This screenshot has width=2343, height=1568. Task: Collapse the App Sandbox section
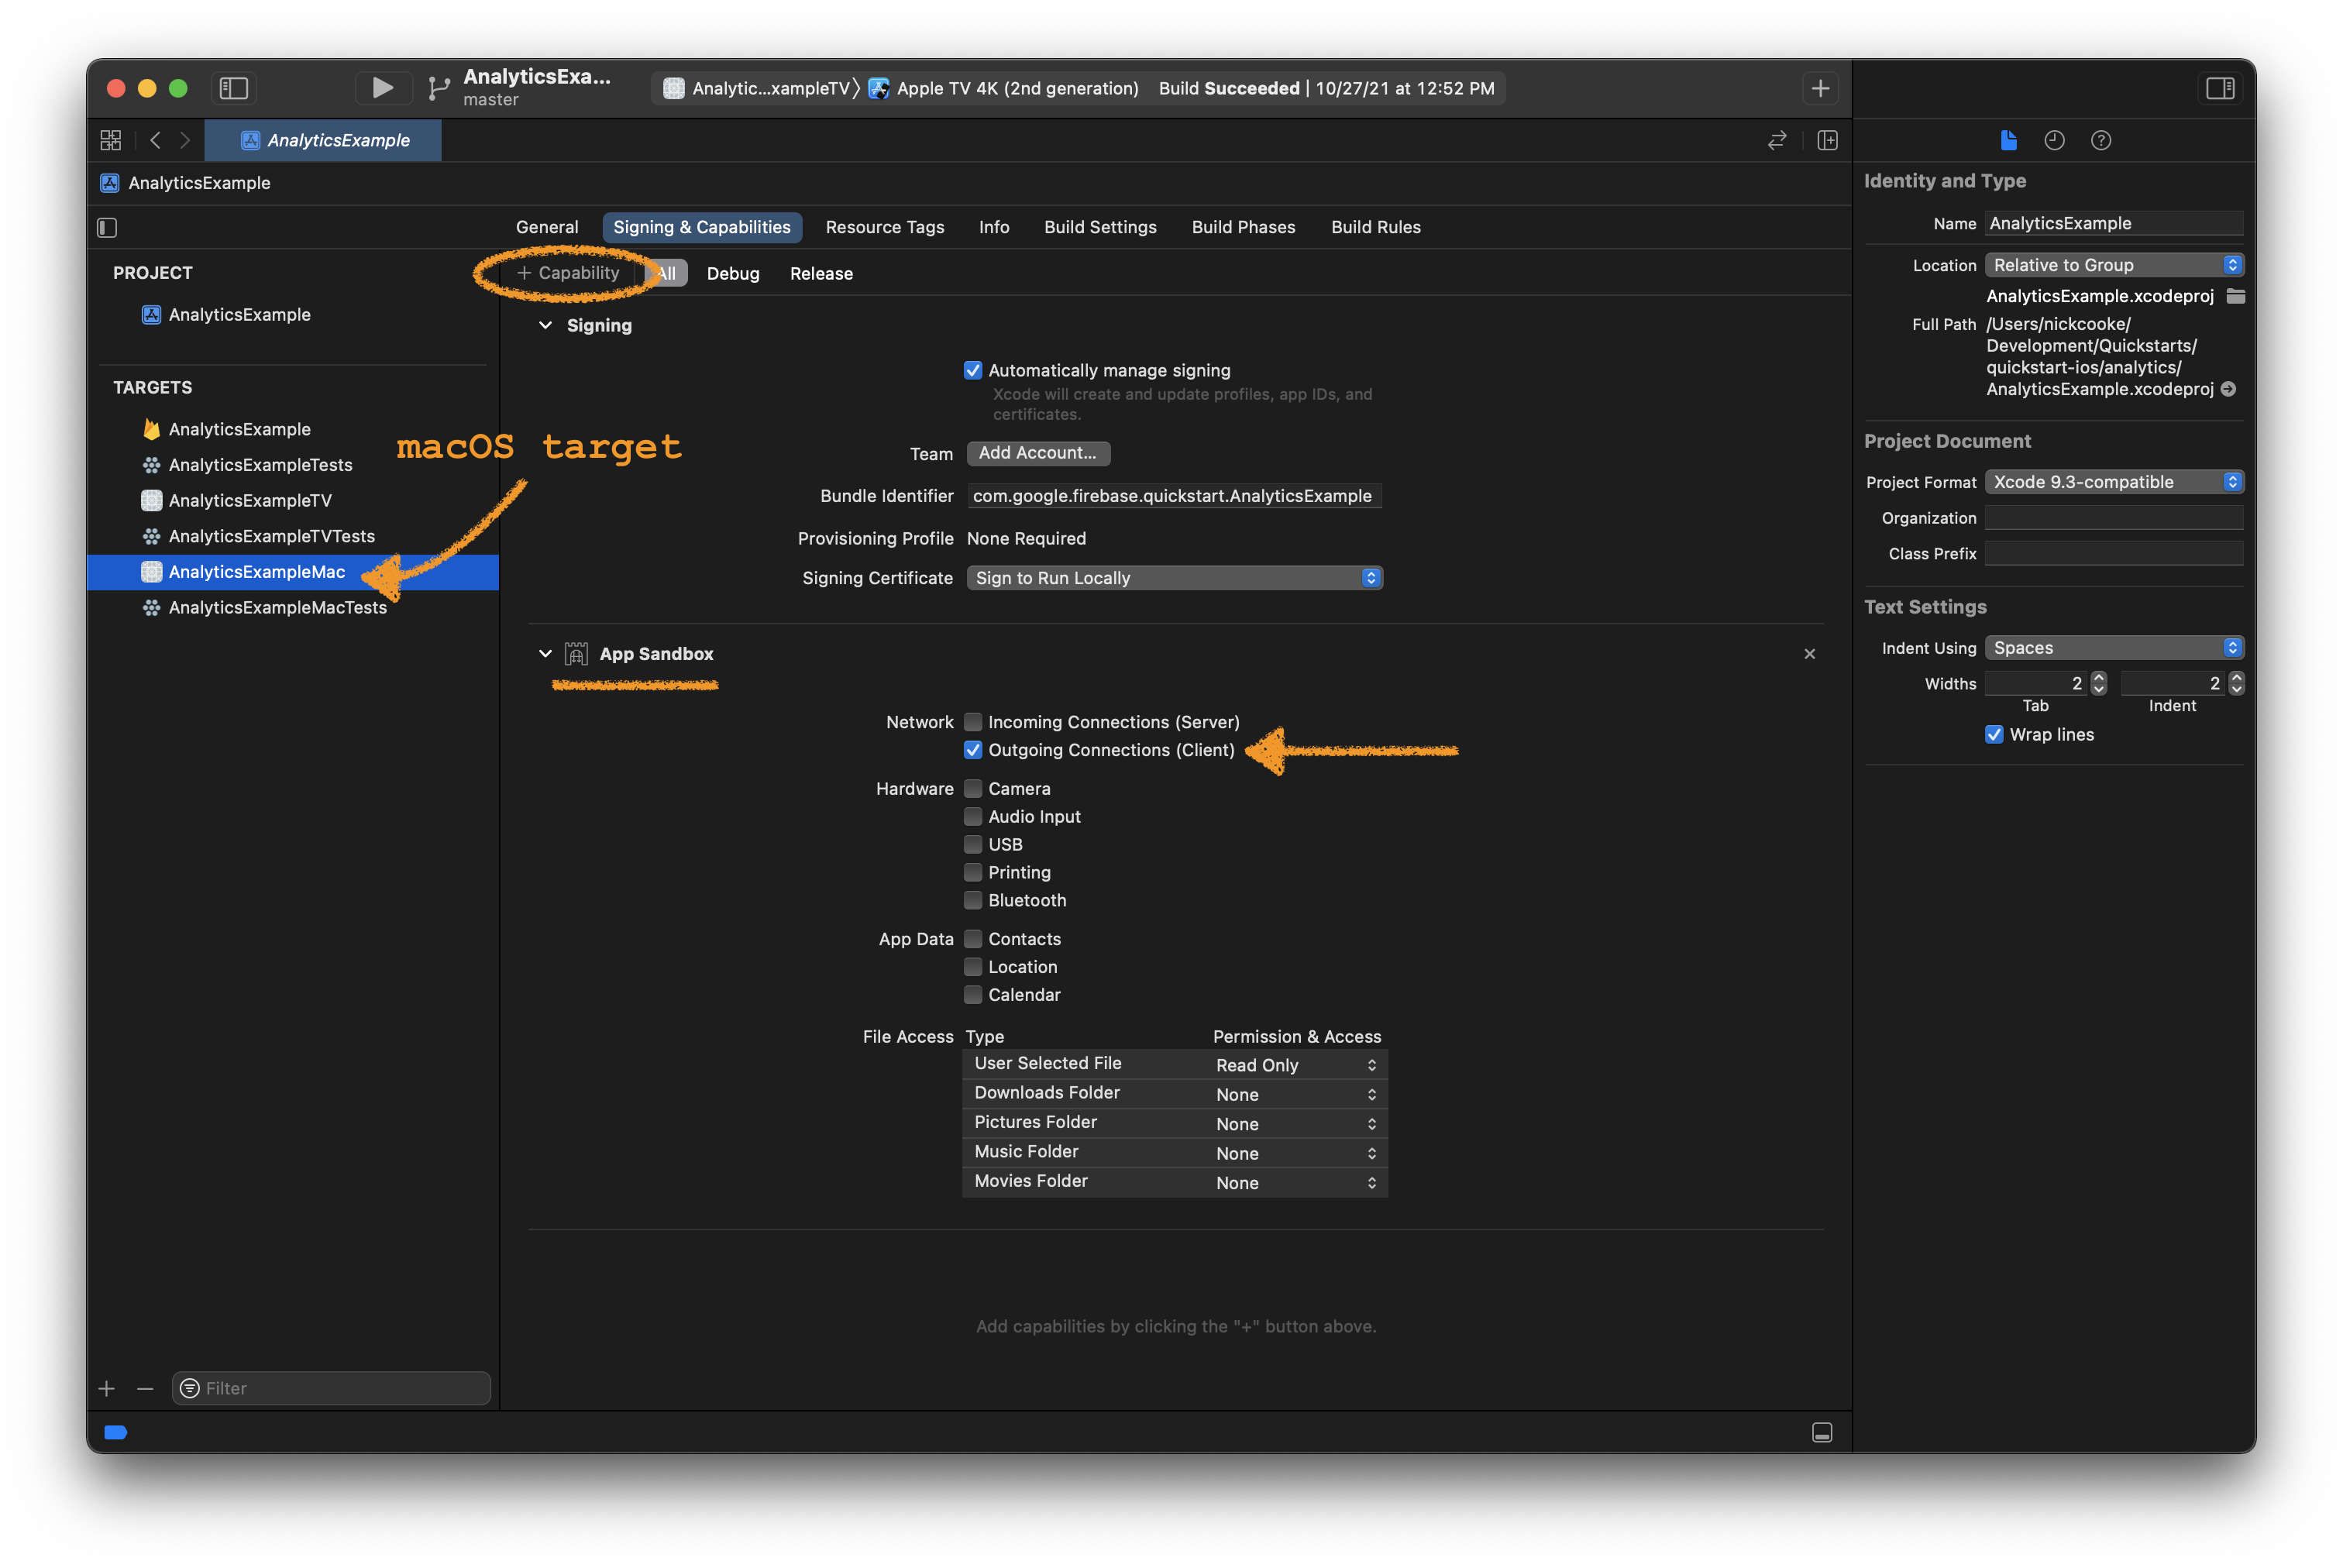(545, 654)
